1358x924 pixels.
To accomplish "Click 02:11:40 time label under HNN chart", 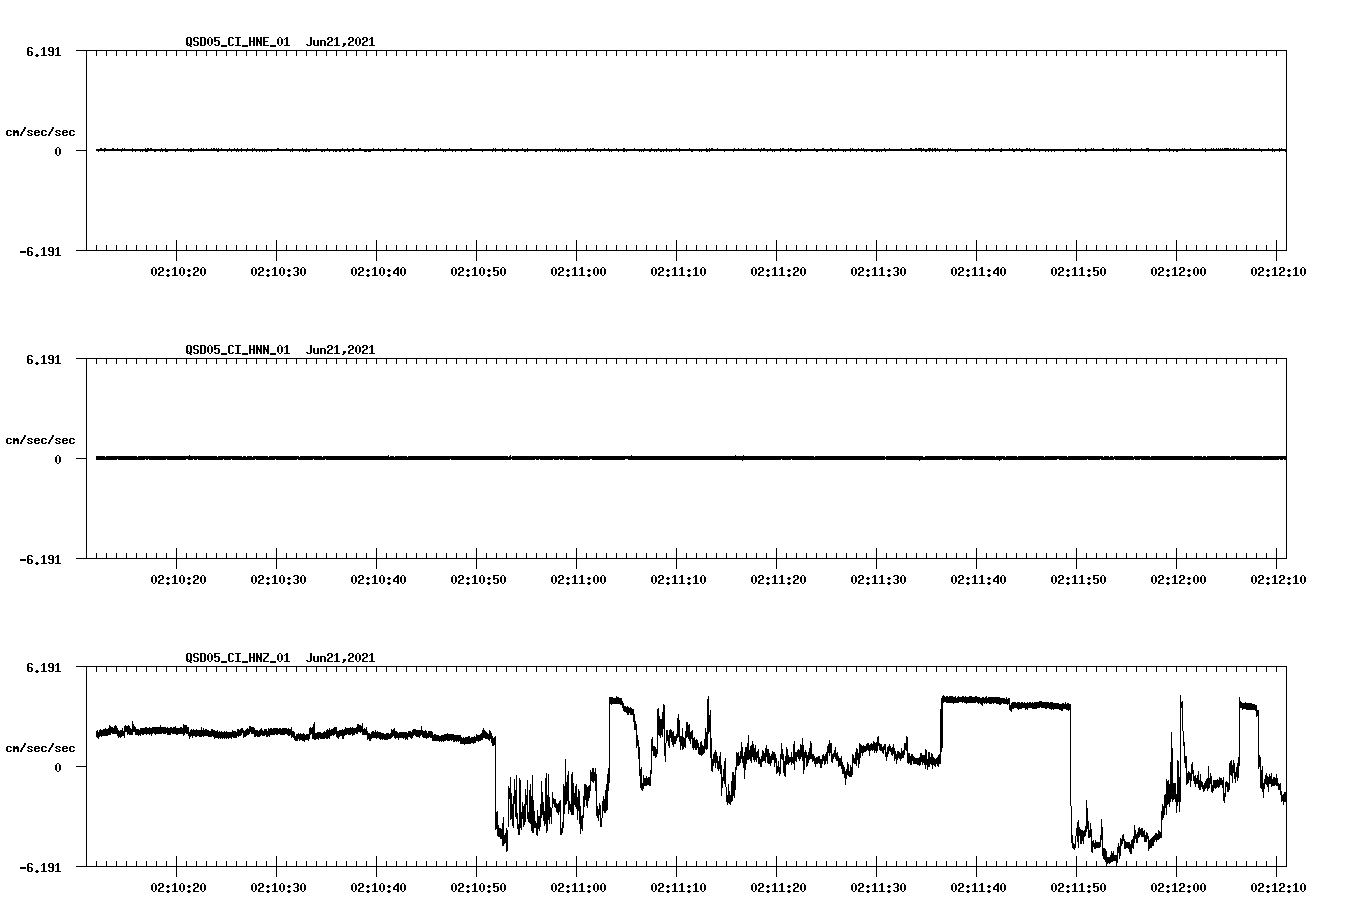I will tap(978, 579).
